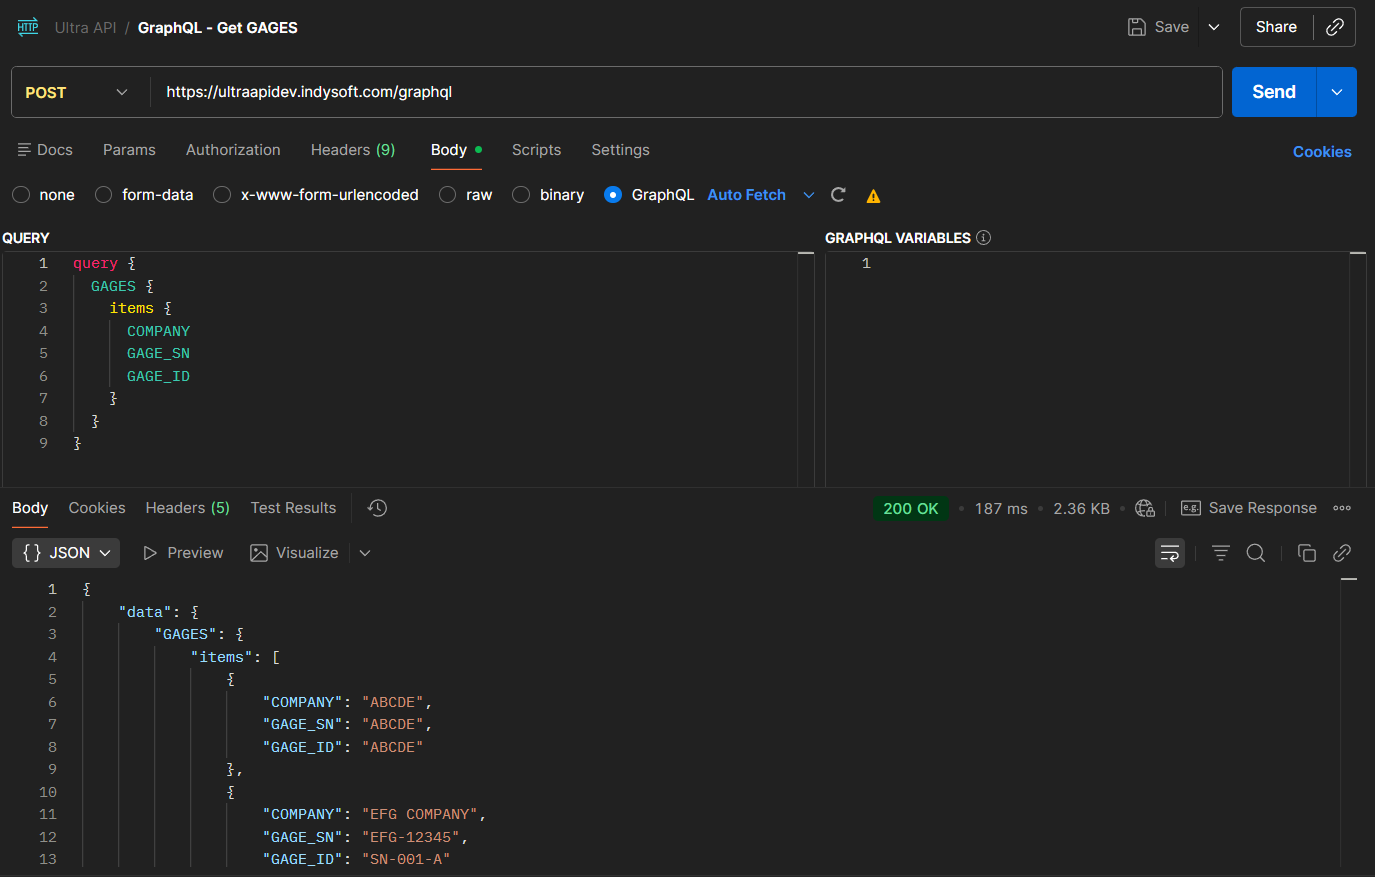
Task: Click the Save Response icon
Action: pos(1190,508)
